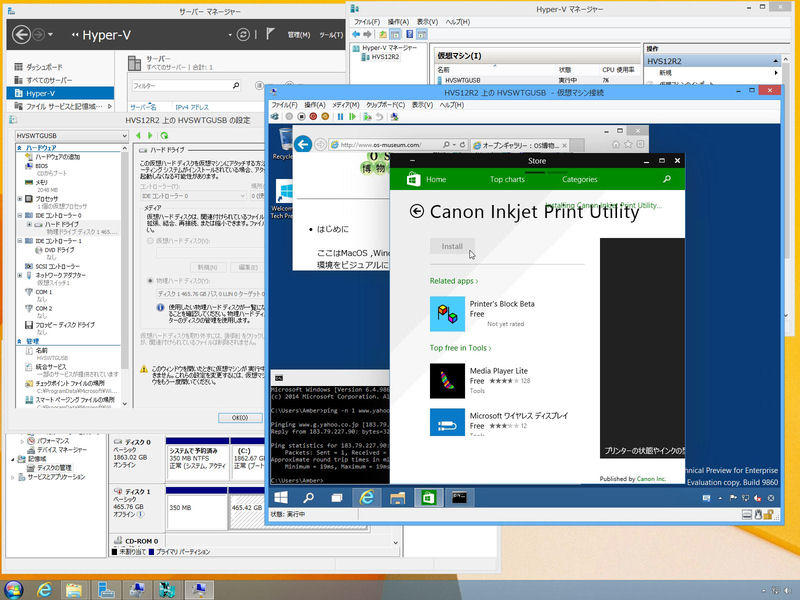Viewport: 800px width, 600px height.
Task: Select the physical hard disk radio button
Action: [x=150, y=281]
